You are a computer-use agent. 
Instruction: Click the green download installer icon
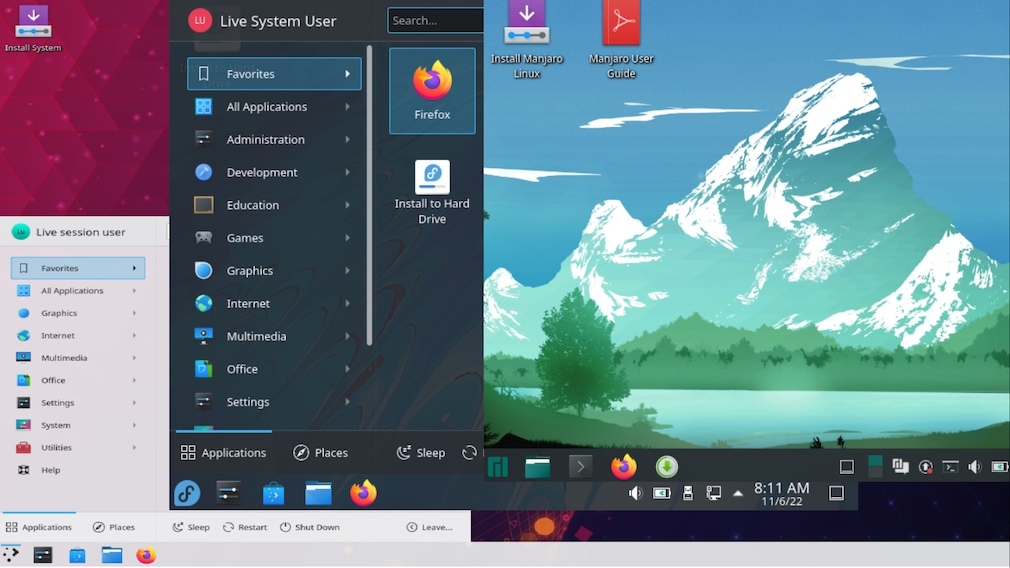click(x=667, y=466)
